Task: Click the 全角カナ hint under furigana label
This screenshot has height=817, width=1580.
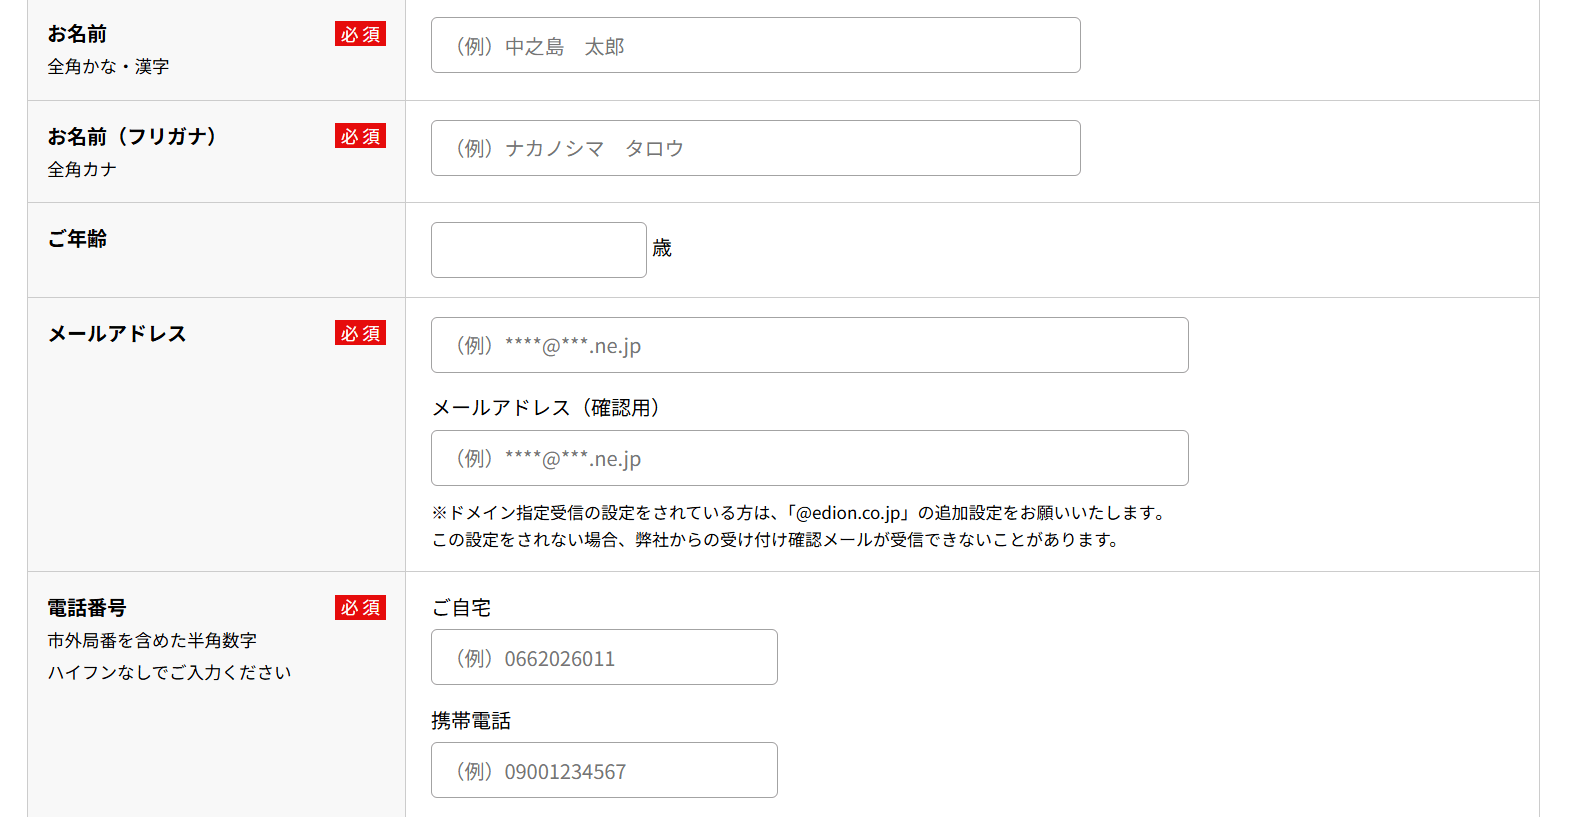Action: [x=82, y=170]
